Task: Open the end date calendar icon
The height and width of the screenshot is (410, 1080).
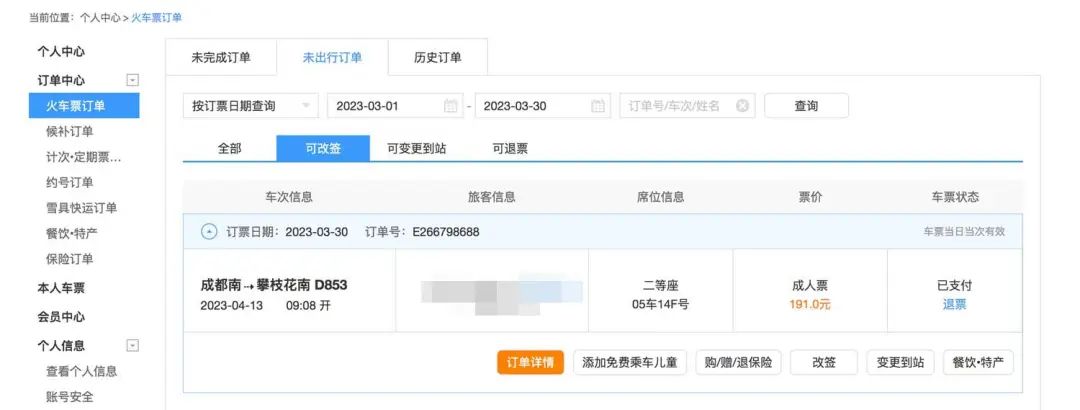Action: (598, 106)
